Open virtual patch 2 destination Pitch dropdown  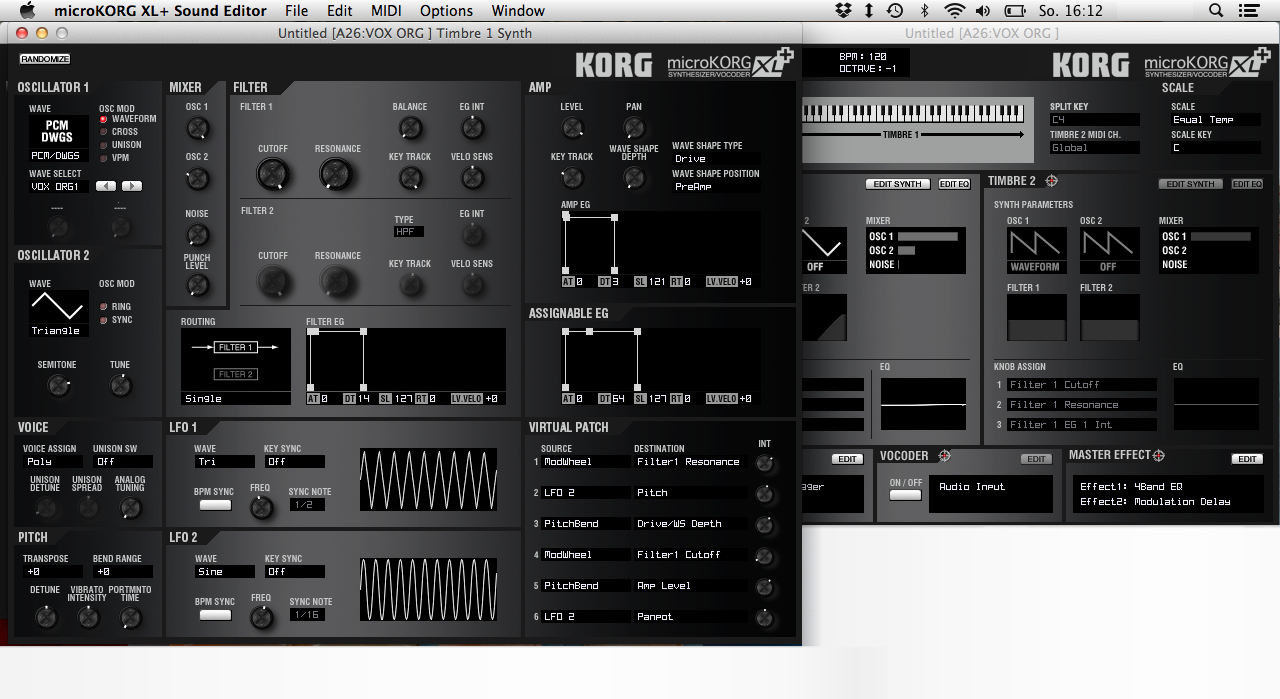691,493
